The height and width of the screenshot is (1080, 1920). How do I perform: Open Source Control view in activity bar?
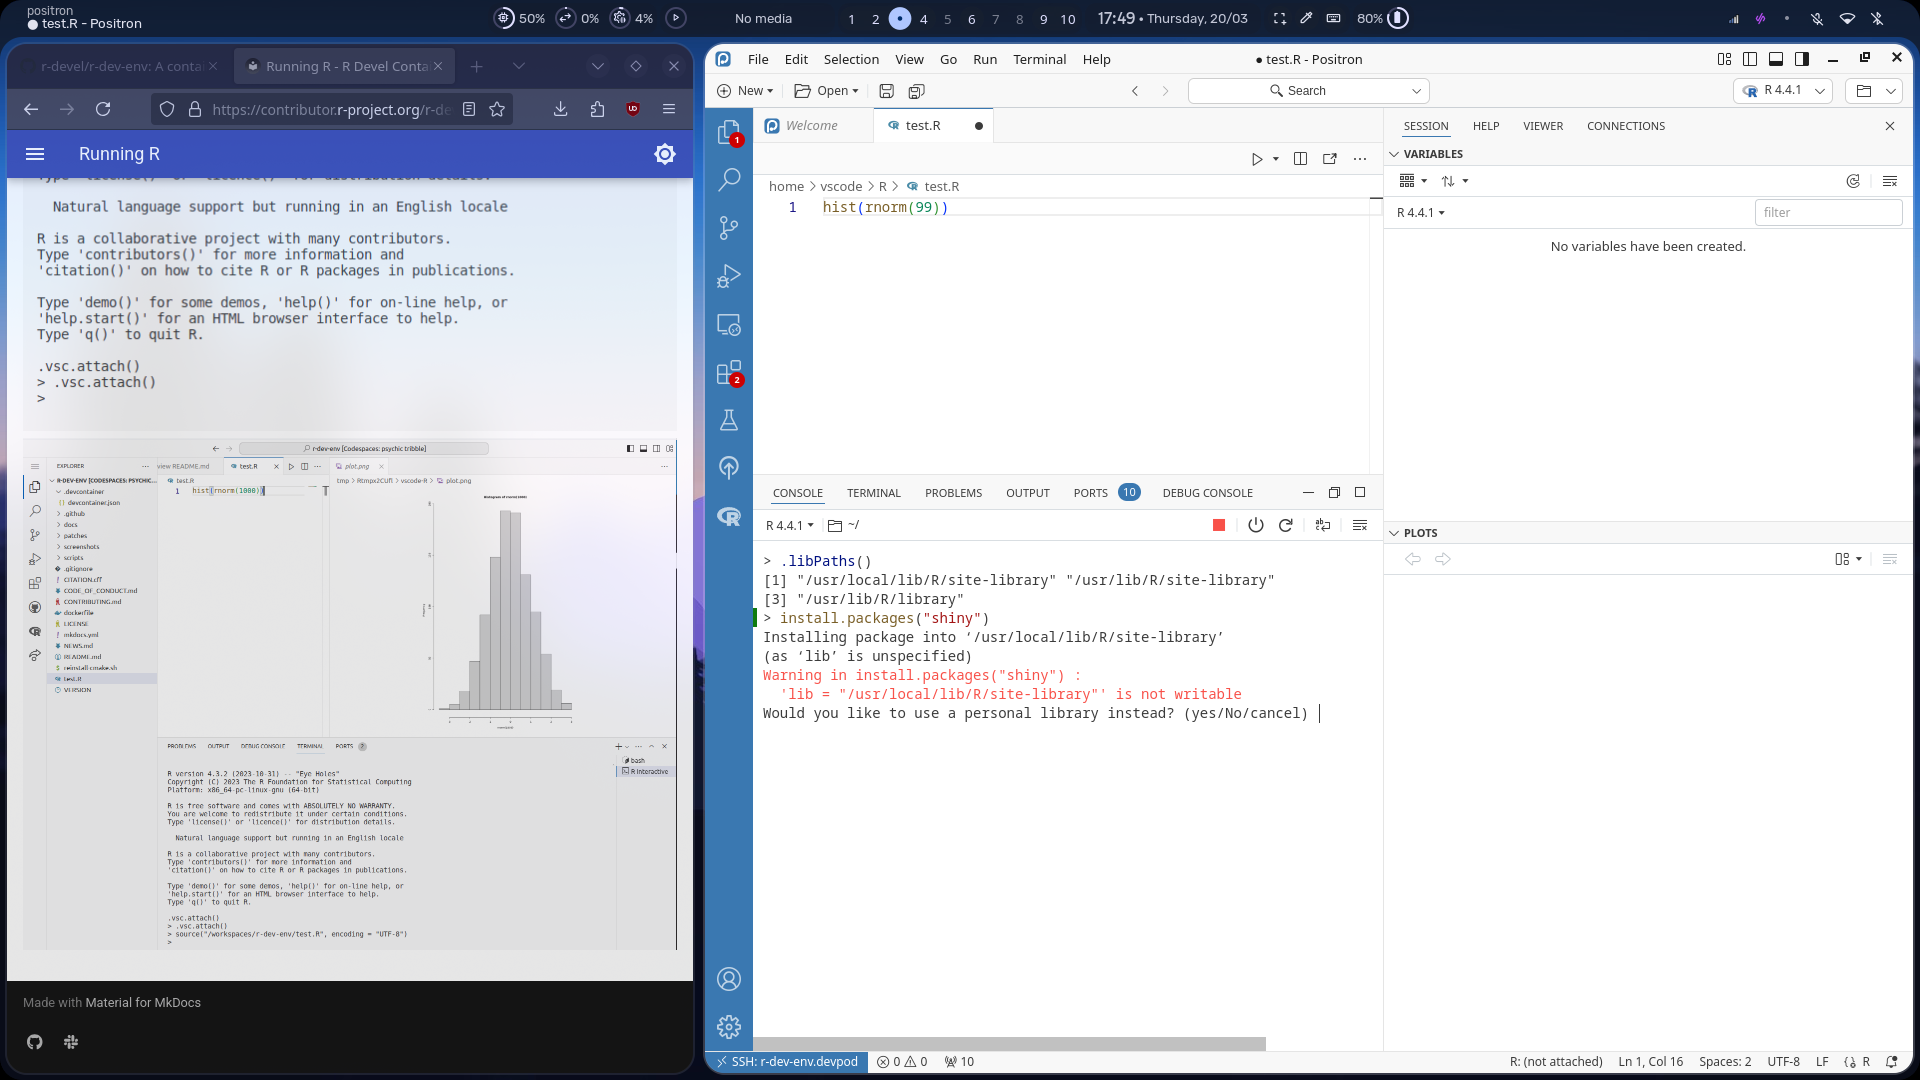tap(729, 228)
